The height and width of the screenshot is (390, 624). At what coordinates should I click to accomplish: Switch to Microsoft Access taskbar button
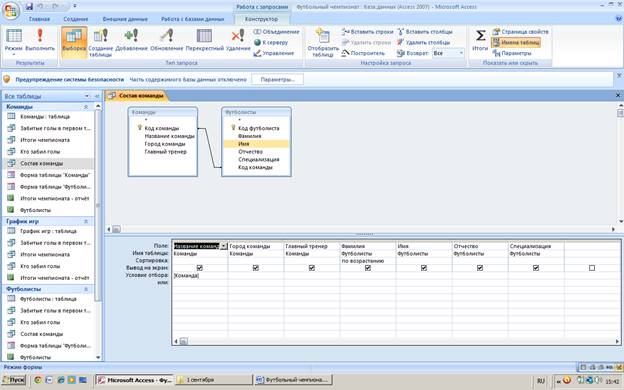[x=135, y=380]
